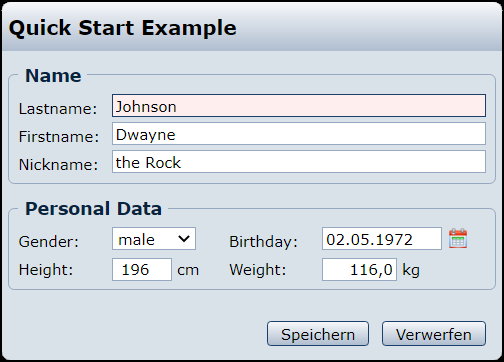Screen dimensions: 504x362
Task: Focus the Lastname field containing Johnson
Action: click(x=299, y=106)
